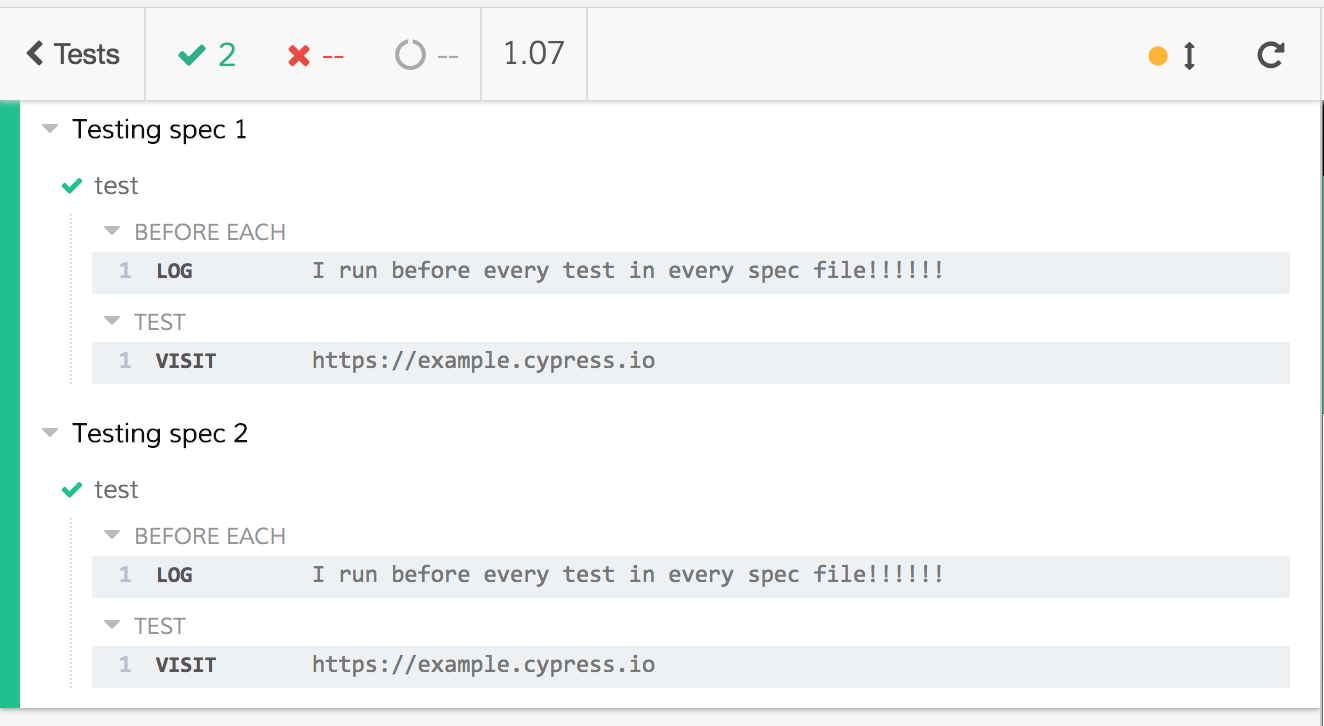
Task: Collapse the Testing spec 1 suite
Action: click(48, 128)
